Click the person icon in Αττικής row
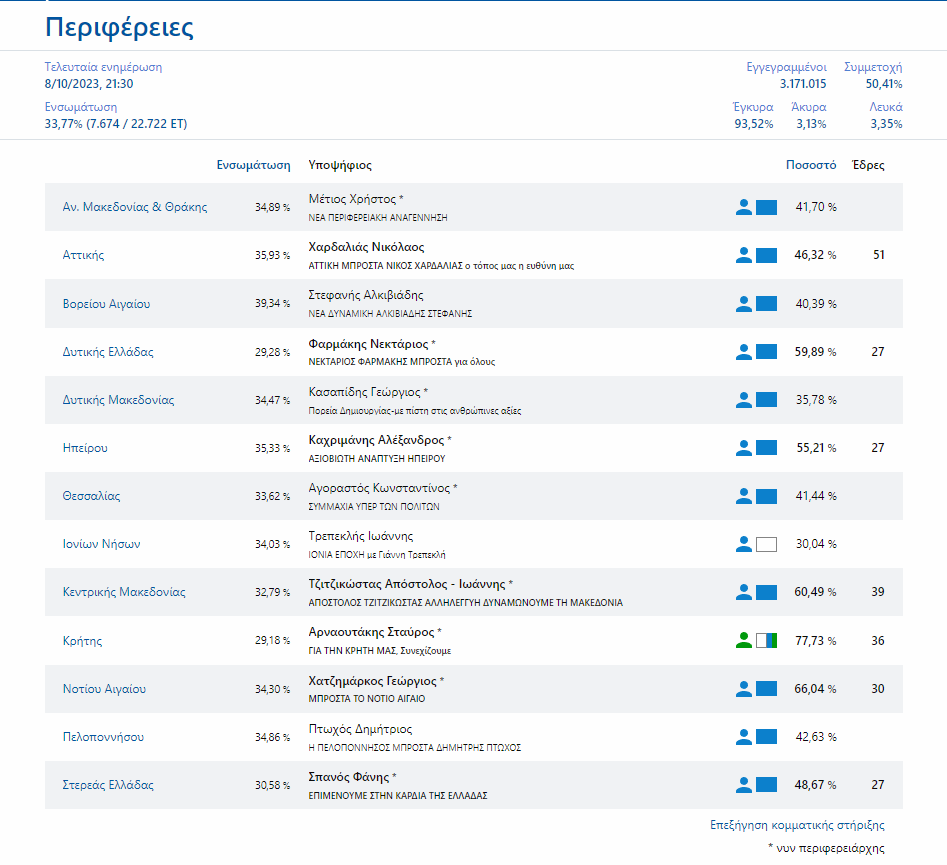Viewport: 947px width, 865px height. pos(743,255)
